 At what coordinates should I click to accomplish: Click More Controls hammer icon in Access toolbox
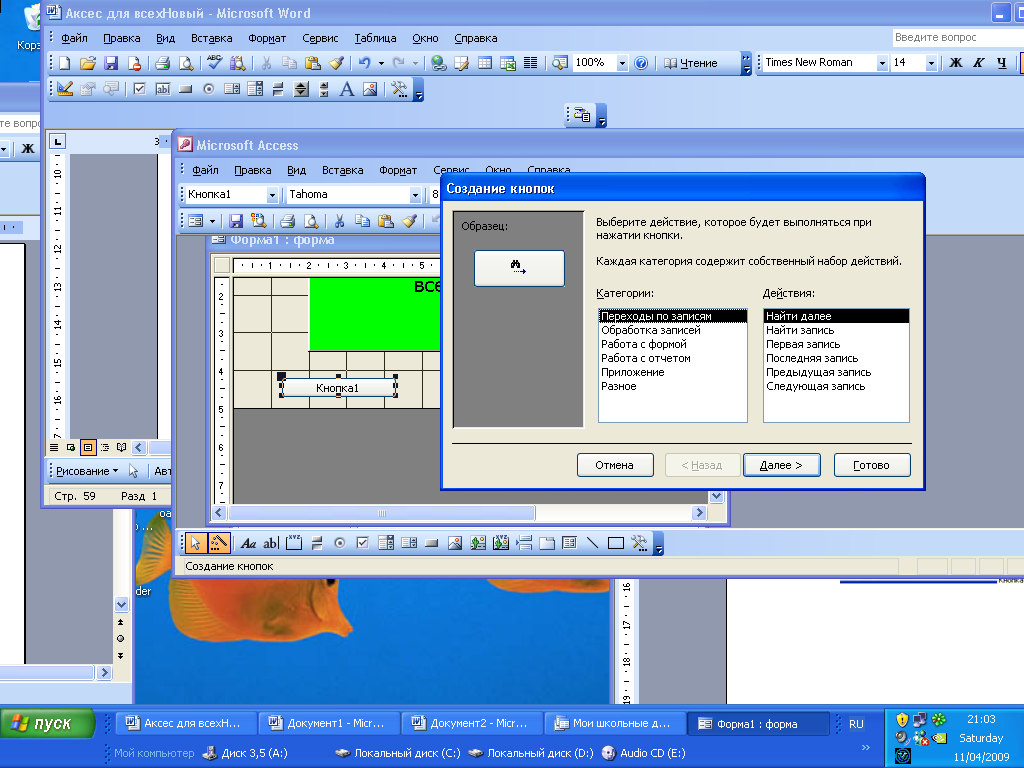click(x=639, y=543)
